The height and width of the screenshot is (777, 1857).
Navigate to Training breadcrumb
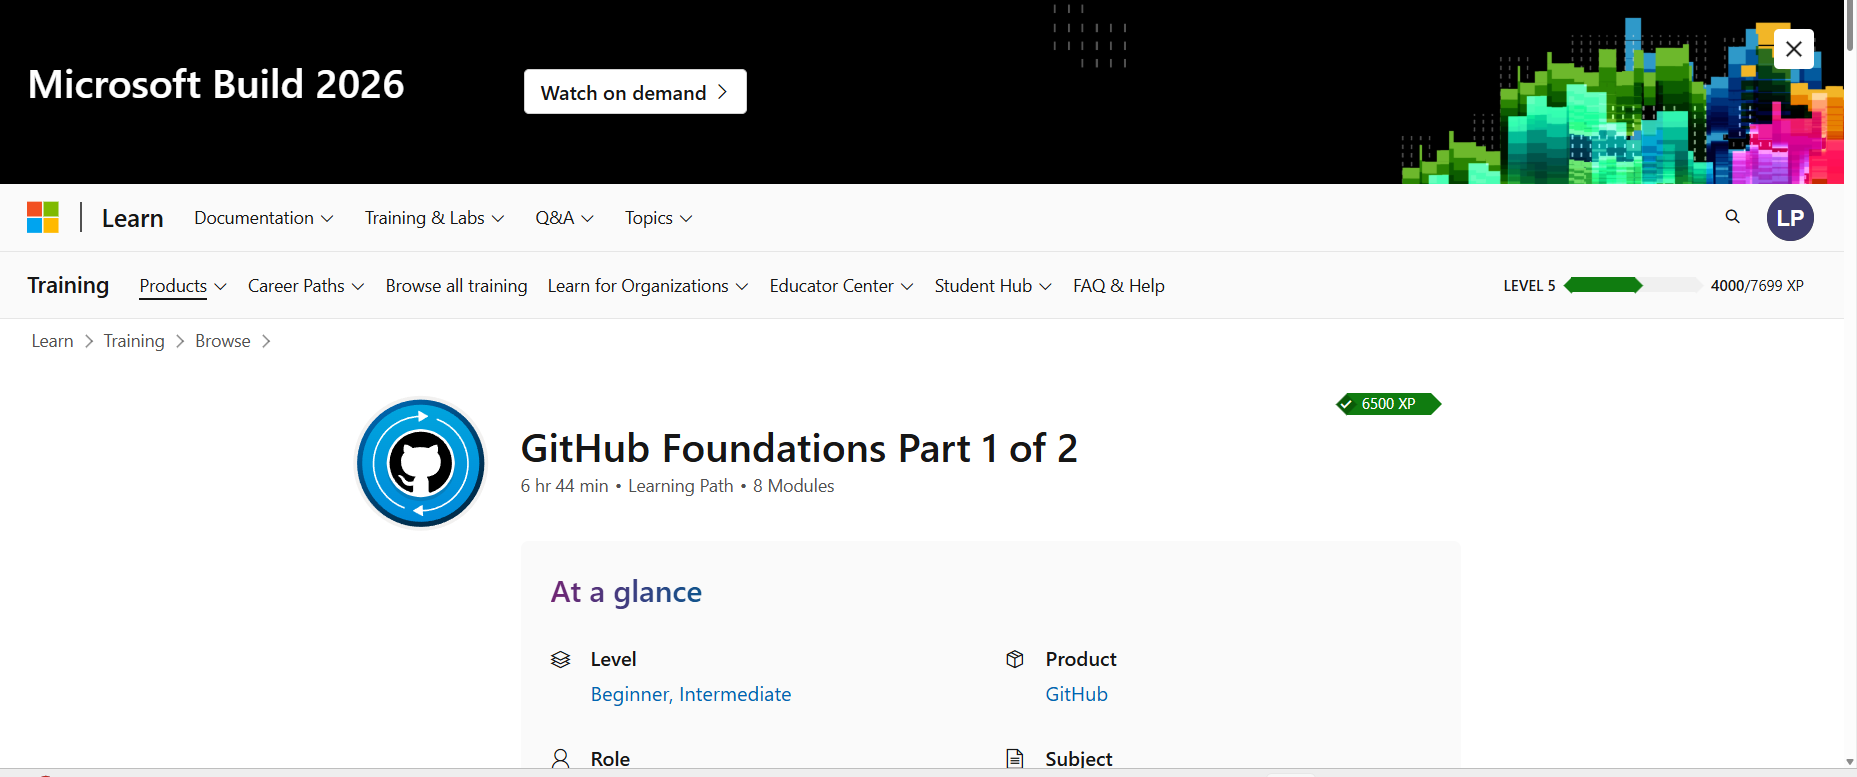pos(134,341)
